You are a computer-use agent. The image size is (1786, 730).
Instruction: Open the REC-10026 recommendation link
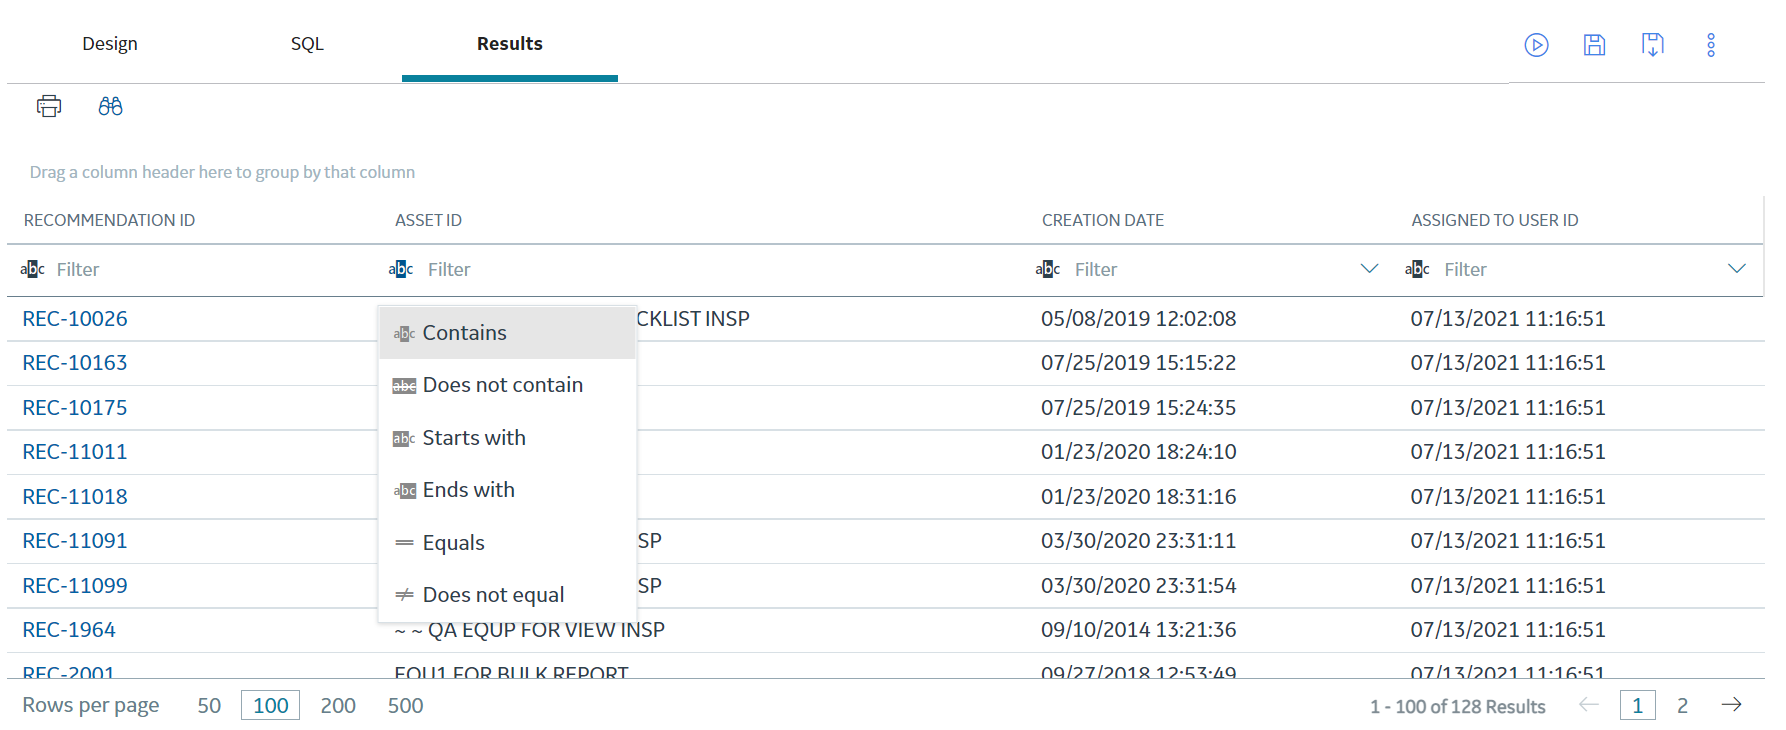(x=75, y=319)
